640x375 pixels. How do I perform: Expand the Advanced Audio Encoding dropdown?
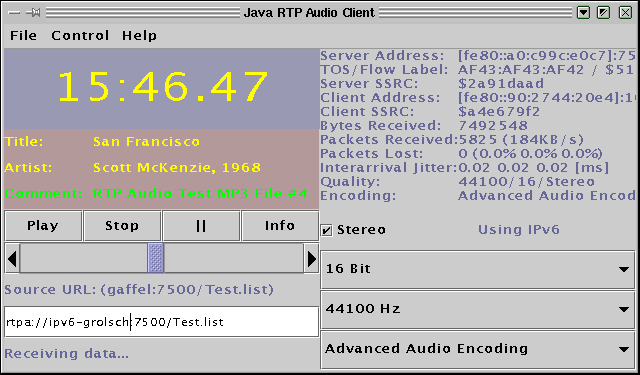(x=478, y=349)
